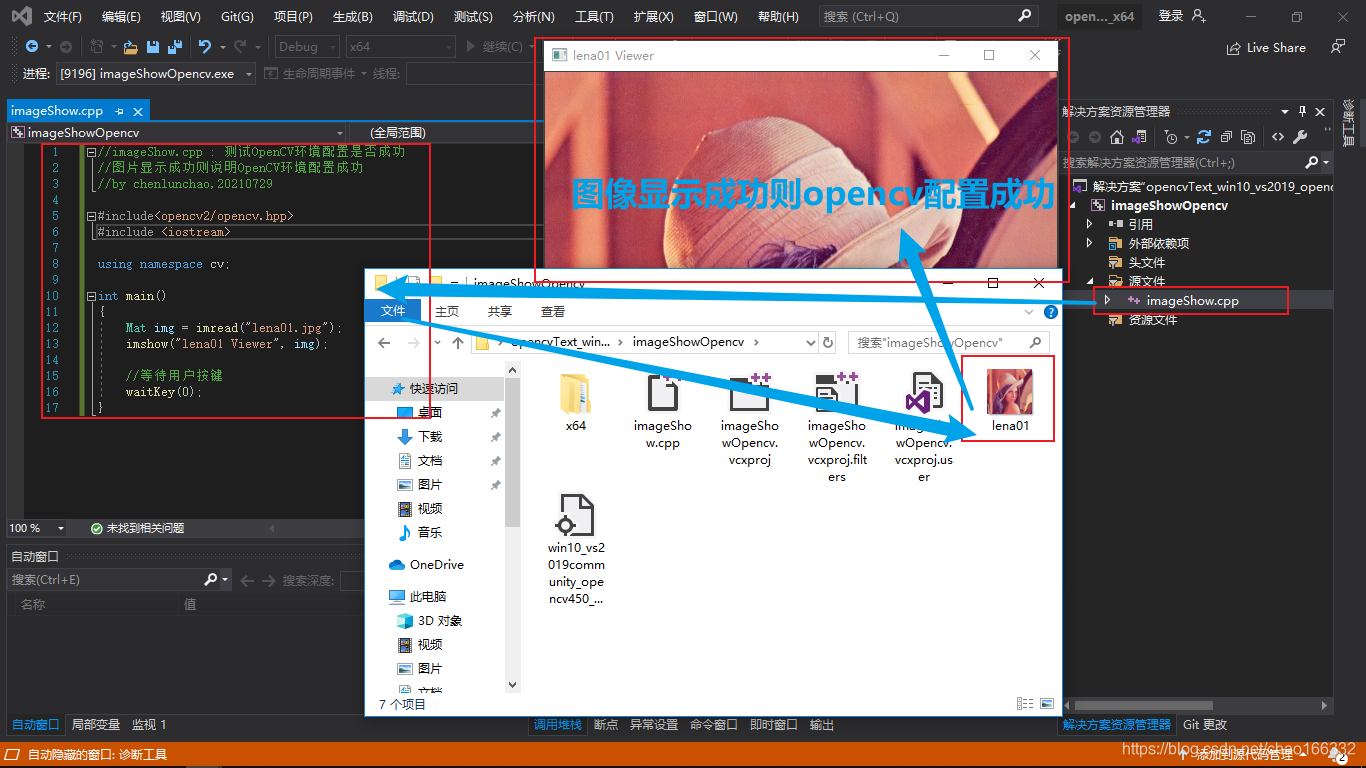
Task: Click the Live Share button
Action: coord(1266,47)
